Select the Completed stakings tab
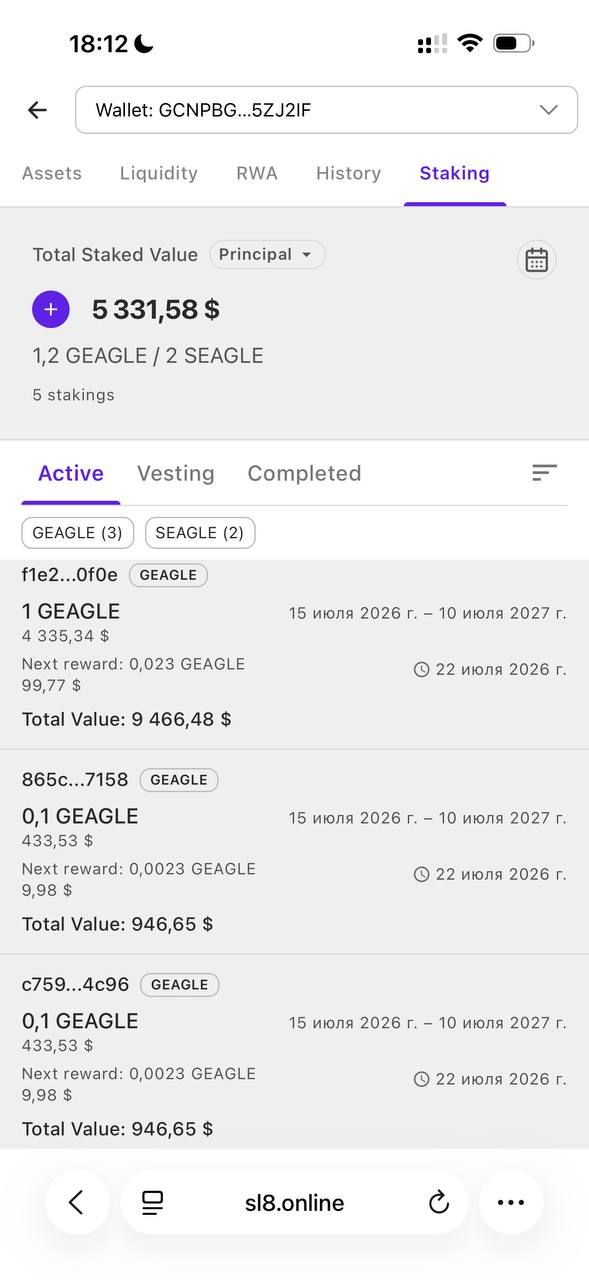 (x=304, y=473)
